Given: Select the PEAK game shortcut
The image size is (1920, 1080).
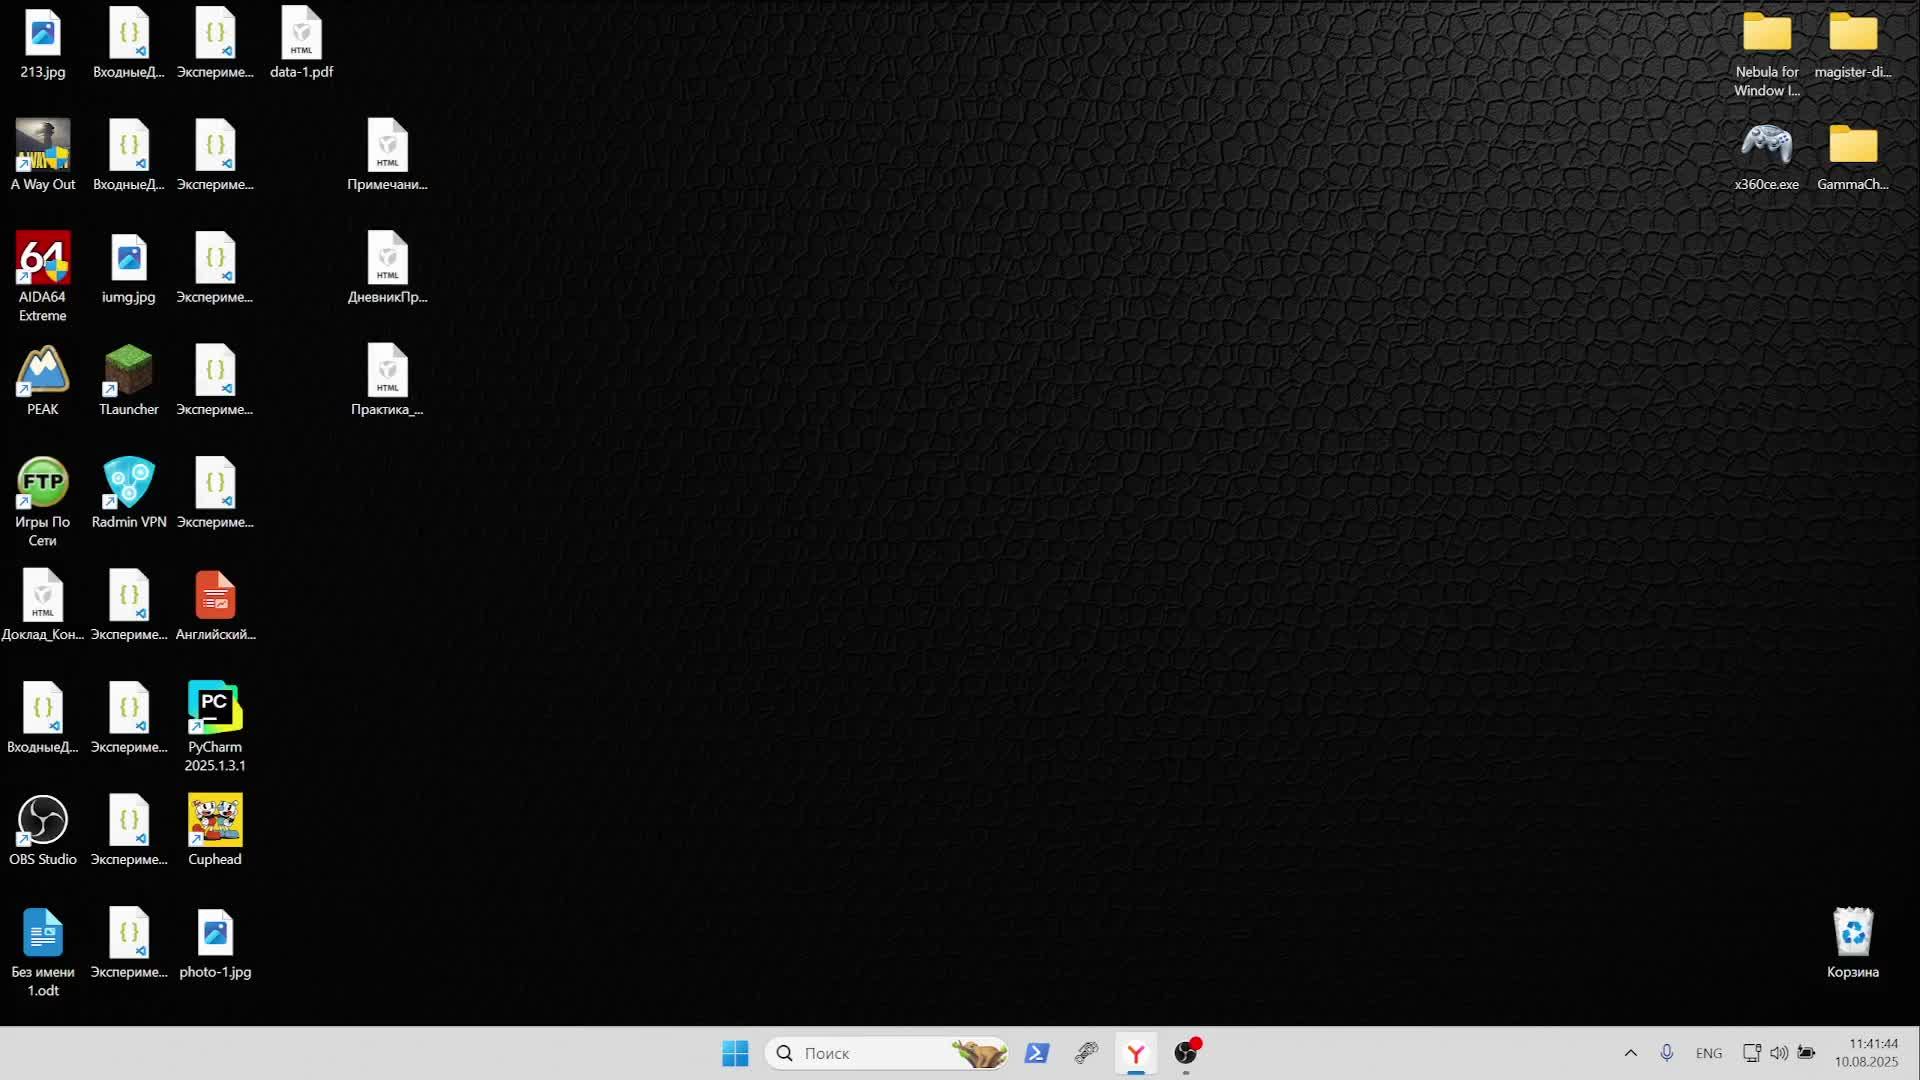Looking at the screenshot, I should tap(42, 372).
